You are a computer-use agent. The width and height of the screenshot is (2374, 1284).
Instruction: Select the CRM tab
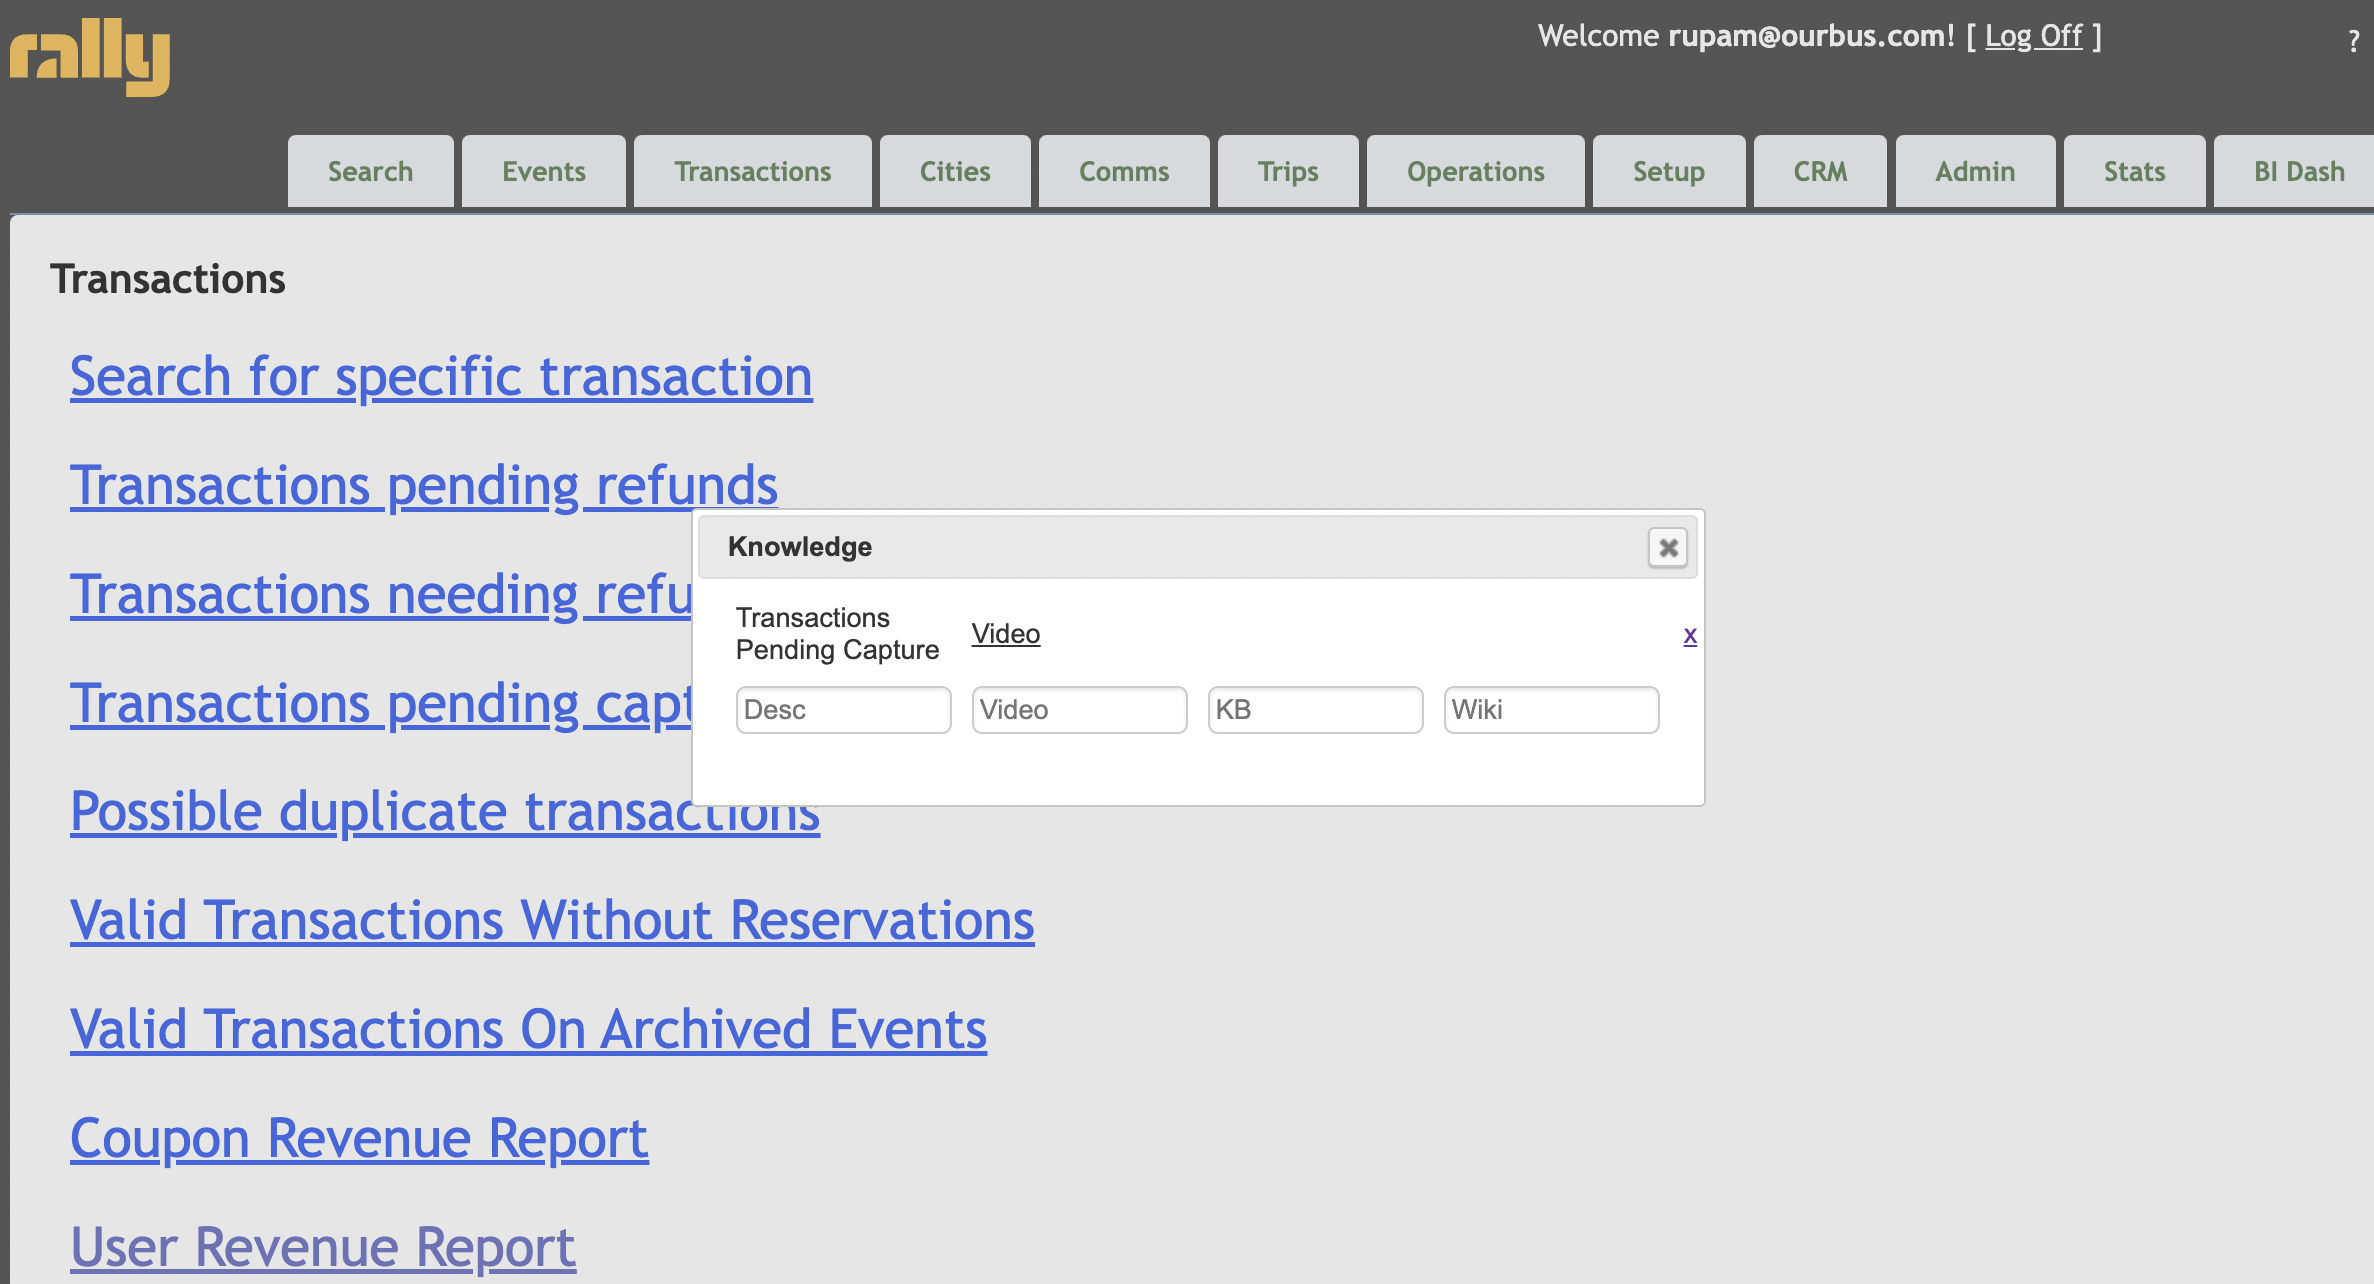[x=1820, y=172]
